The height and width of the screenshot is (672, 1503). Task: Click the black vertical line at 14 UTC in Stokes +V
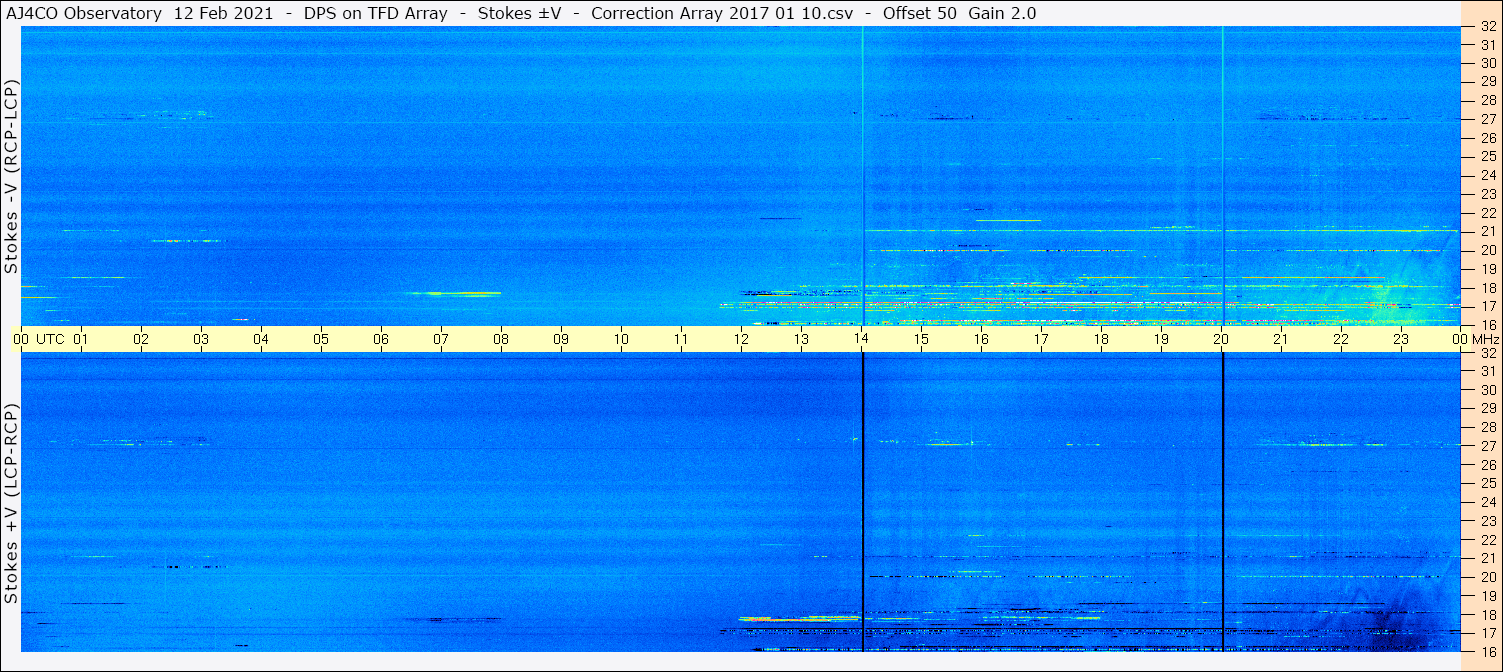point(862,502)
